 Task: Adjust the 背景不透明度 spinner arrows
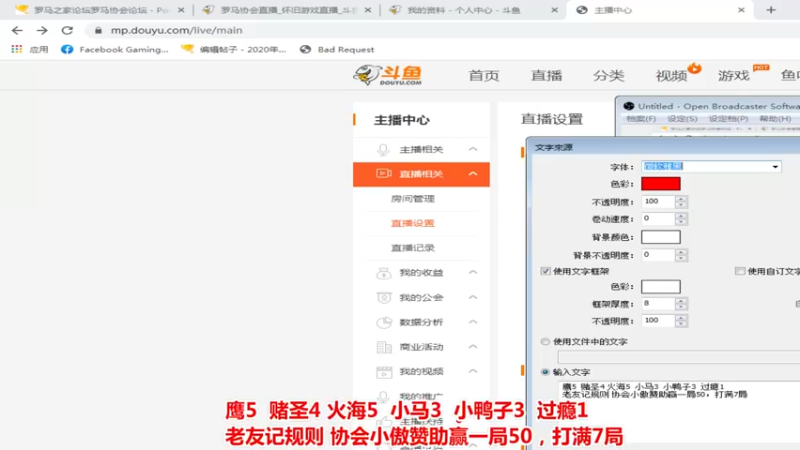tap(681, 255)
